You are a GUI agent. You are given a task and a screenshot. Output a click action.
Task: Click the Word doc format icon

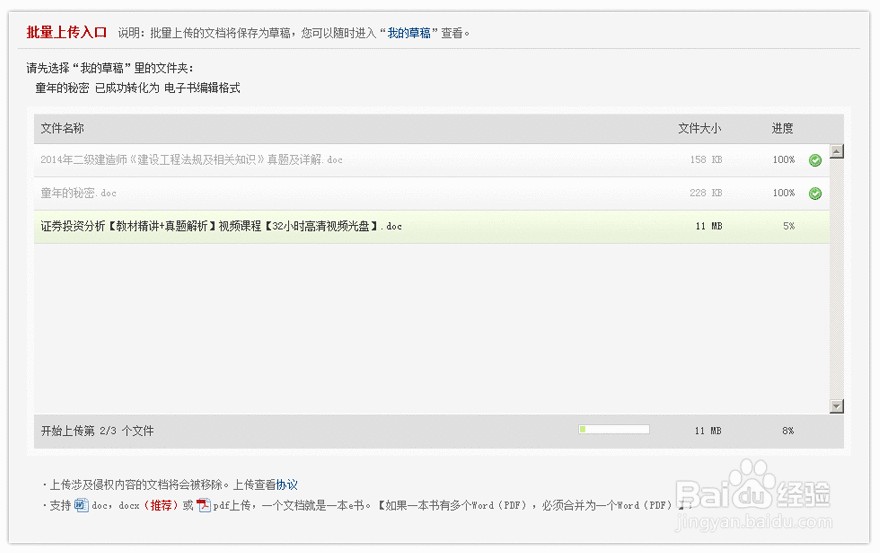81,505
